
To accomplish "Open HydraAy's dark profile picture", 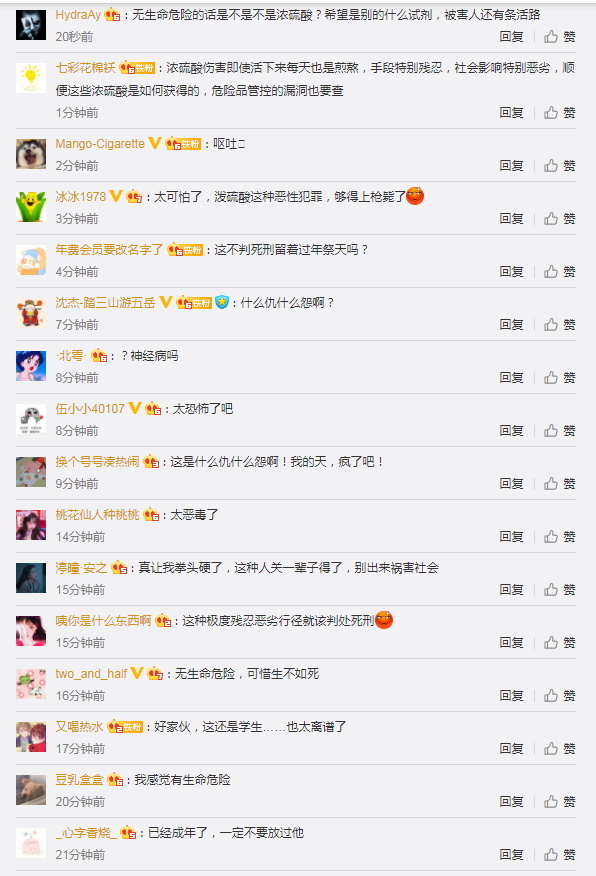I will 31,25.
